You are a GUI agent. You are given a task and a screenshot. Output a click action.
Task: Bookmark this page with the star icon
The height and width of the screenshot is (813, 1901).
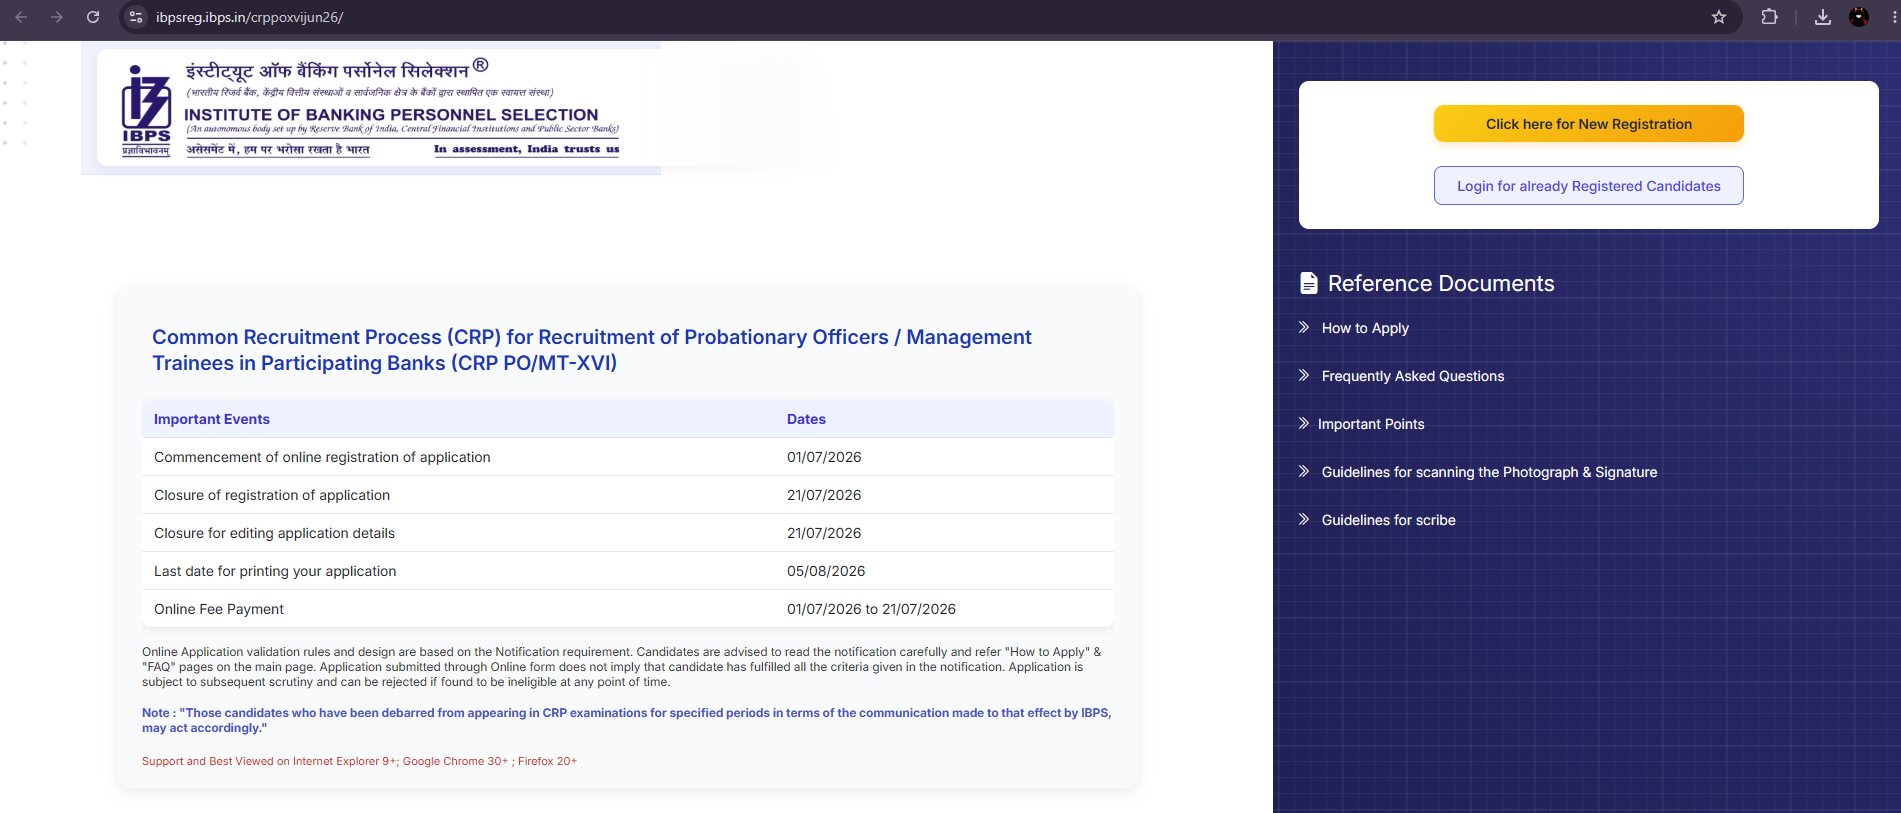(1719, 17)
